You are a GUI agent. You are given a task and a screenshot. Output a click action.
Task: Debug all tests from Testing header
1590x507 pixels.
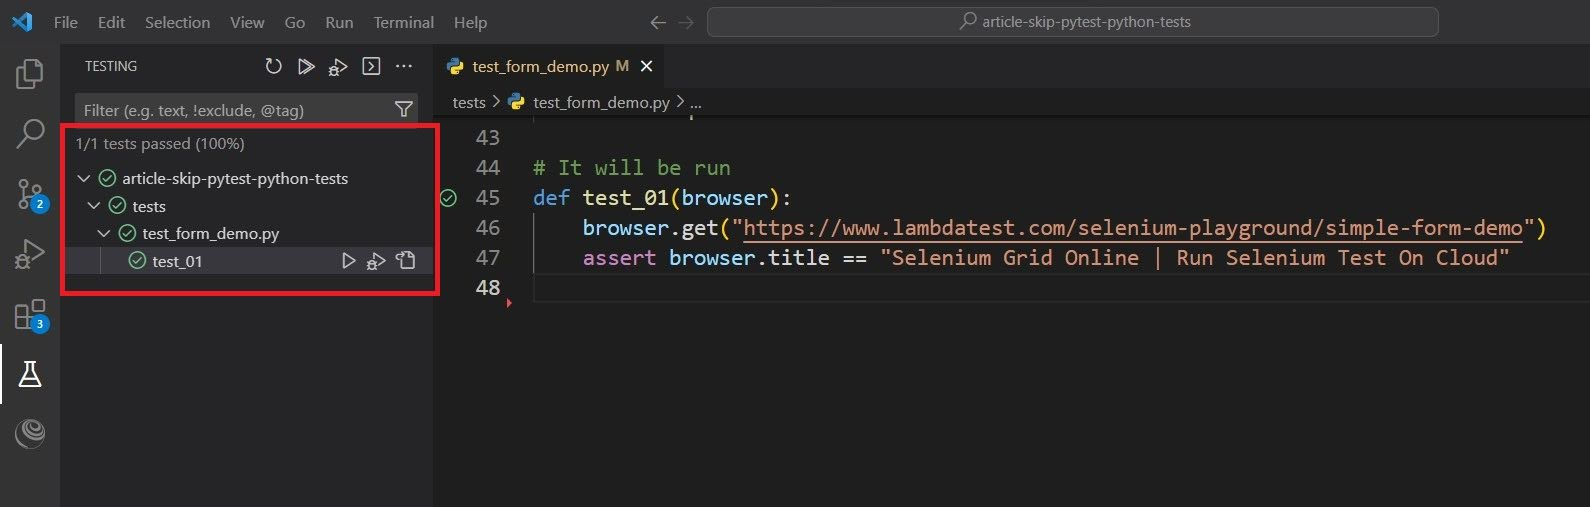tap(338, 67)
